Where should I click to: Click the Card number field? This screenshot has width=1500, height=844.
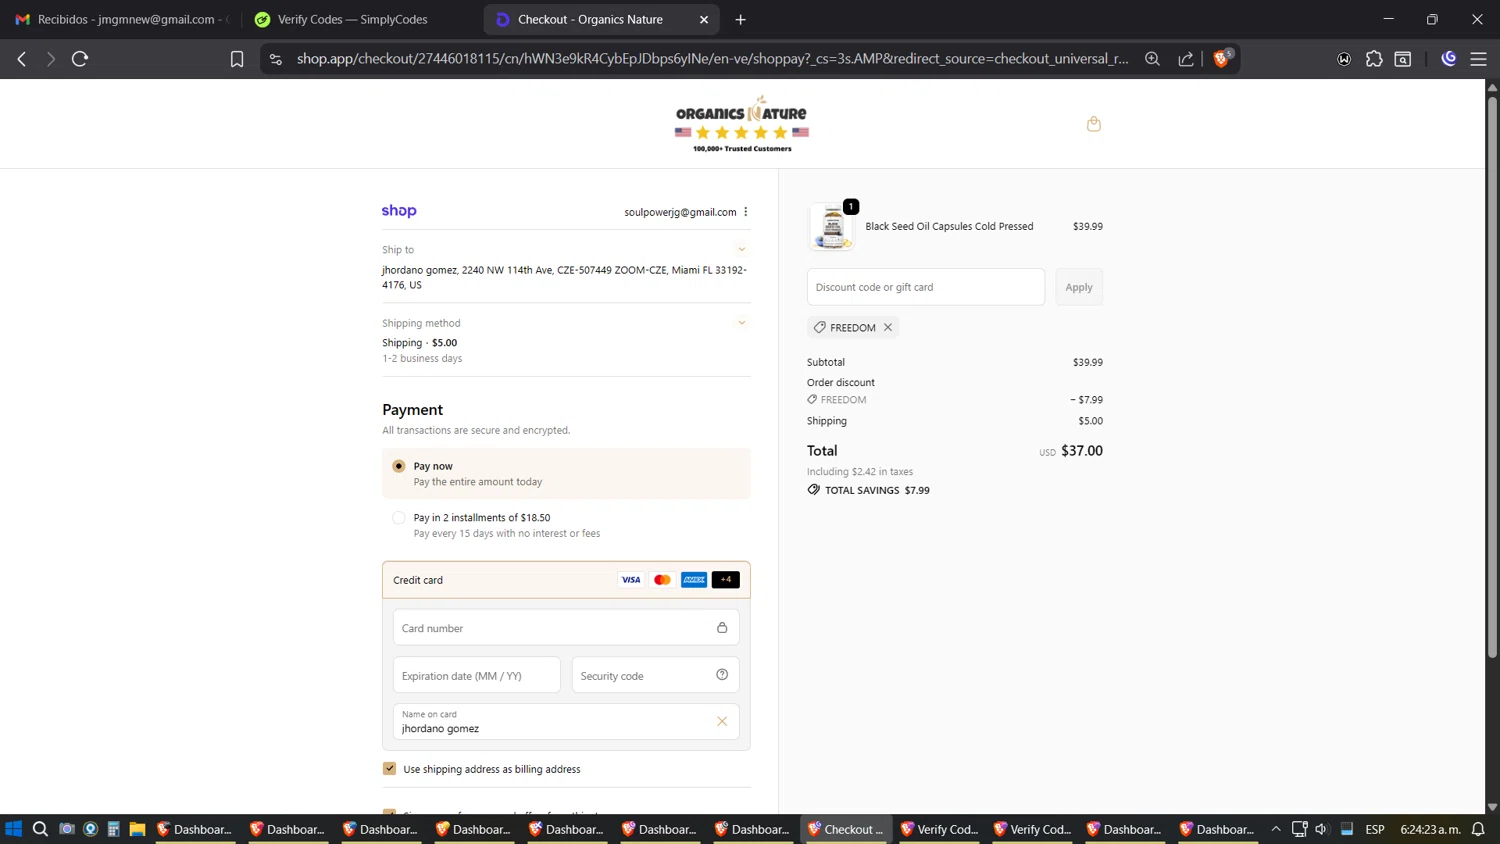pos(566,628)
